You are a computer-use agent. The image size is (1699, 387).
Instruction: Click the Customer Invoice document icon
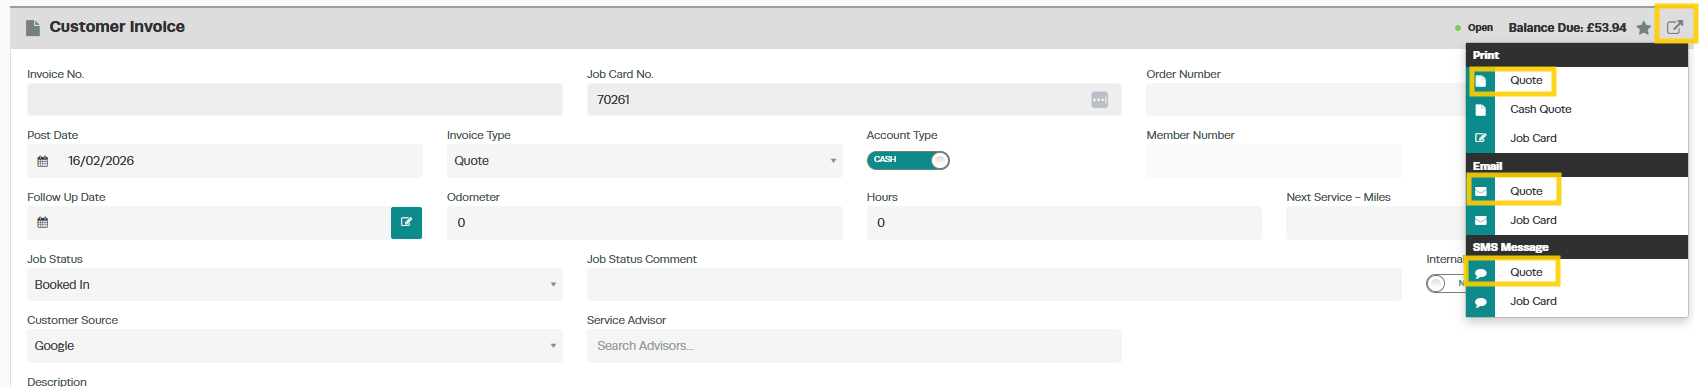[33, 27]
